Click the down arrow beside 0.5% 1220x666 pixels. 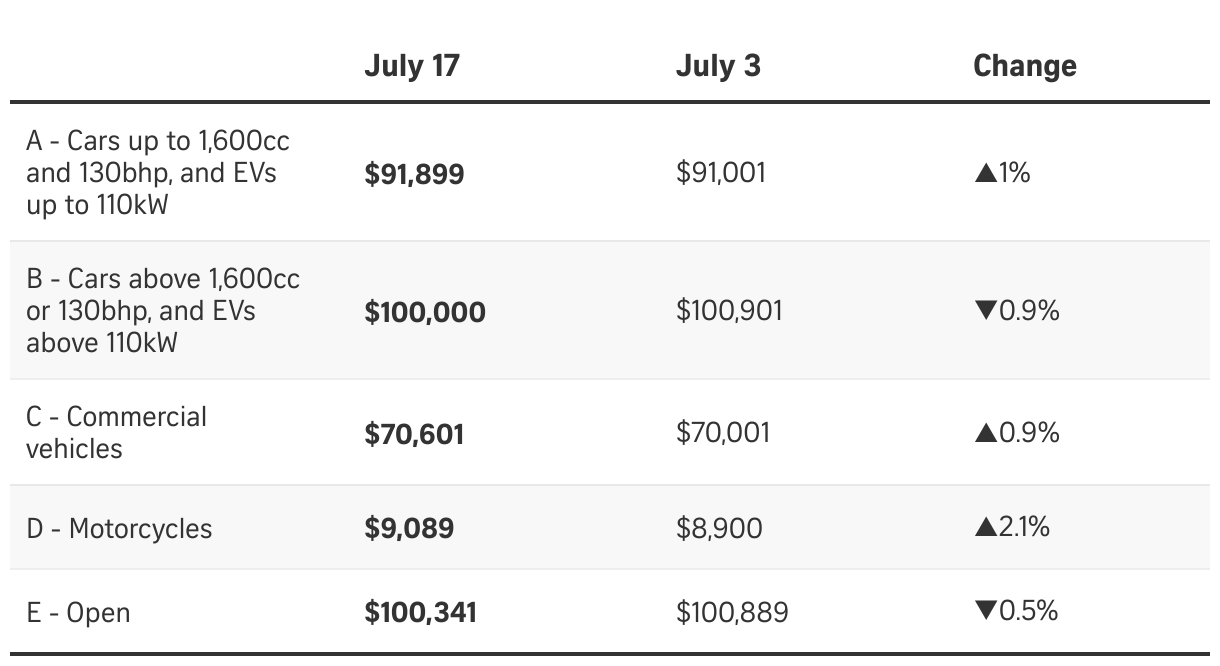pos(985,611)
